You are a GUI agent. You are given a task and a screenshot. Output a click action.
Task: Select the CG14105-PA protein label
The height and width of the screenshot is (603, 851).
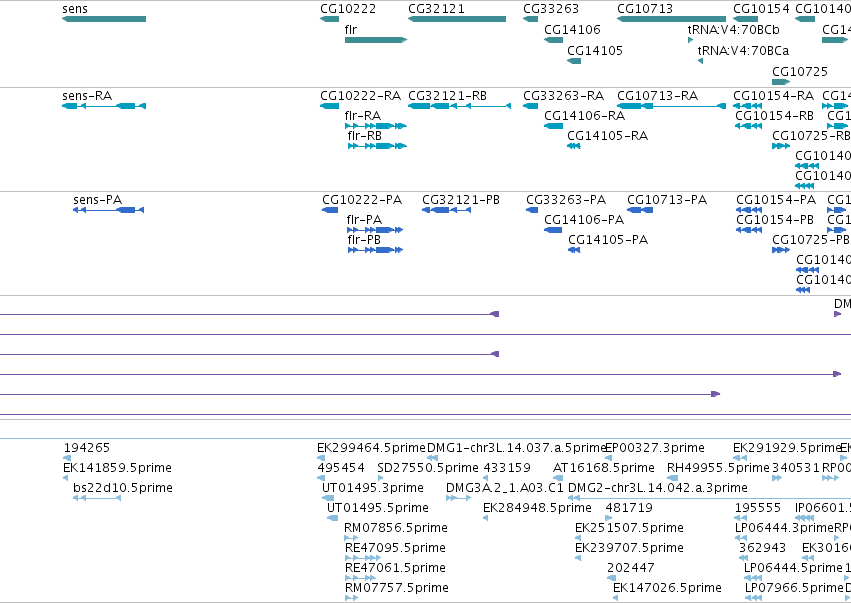[x=608, y=240]
